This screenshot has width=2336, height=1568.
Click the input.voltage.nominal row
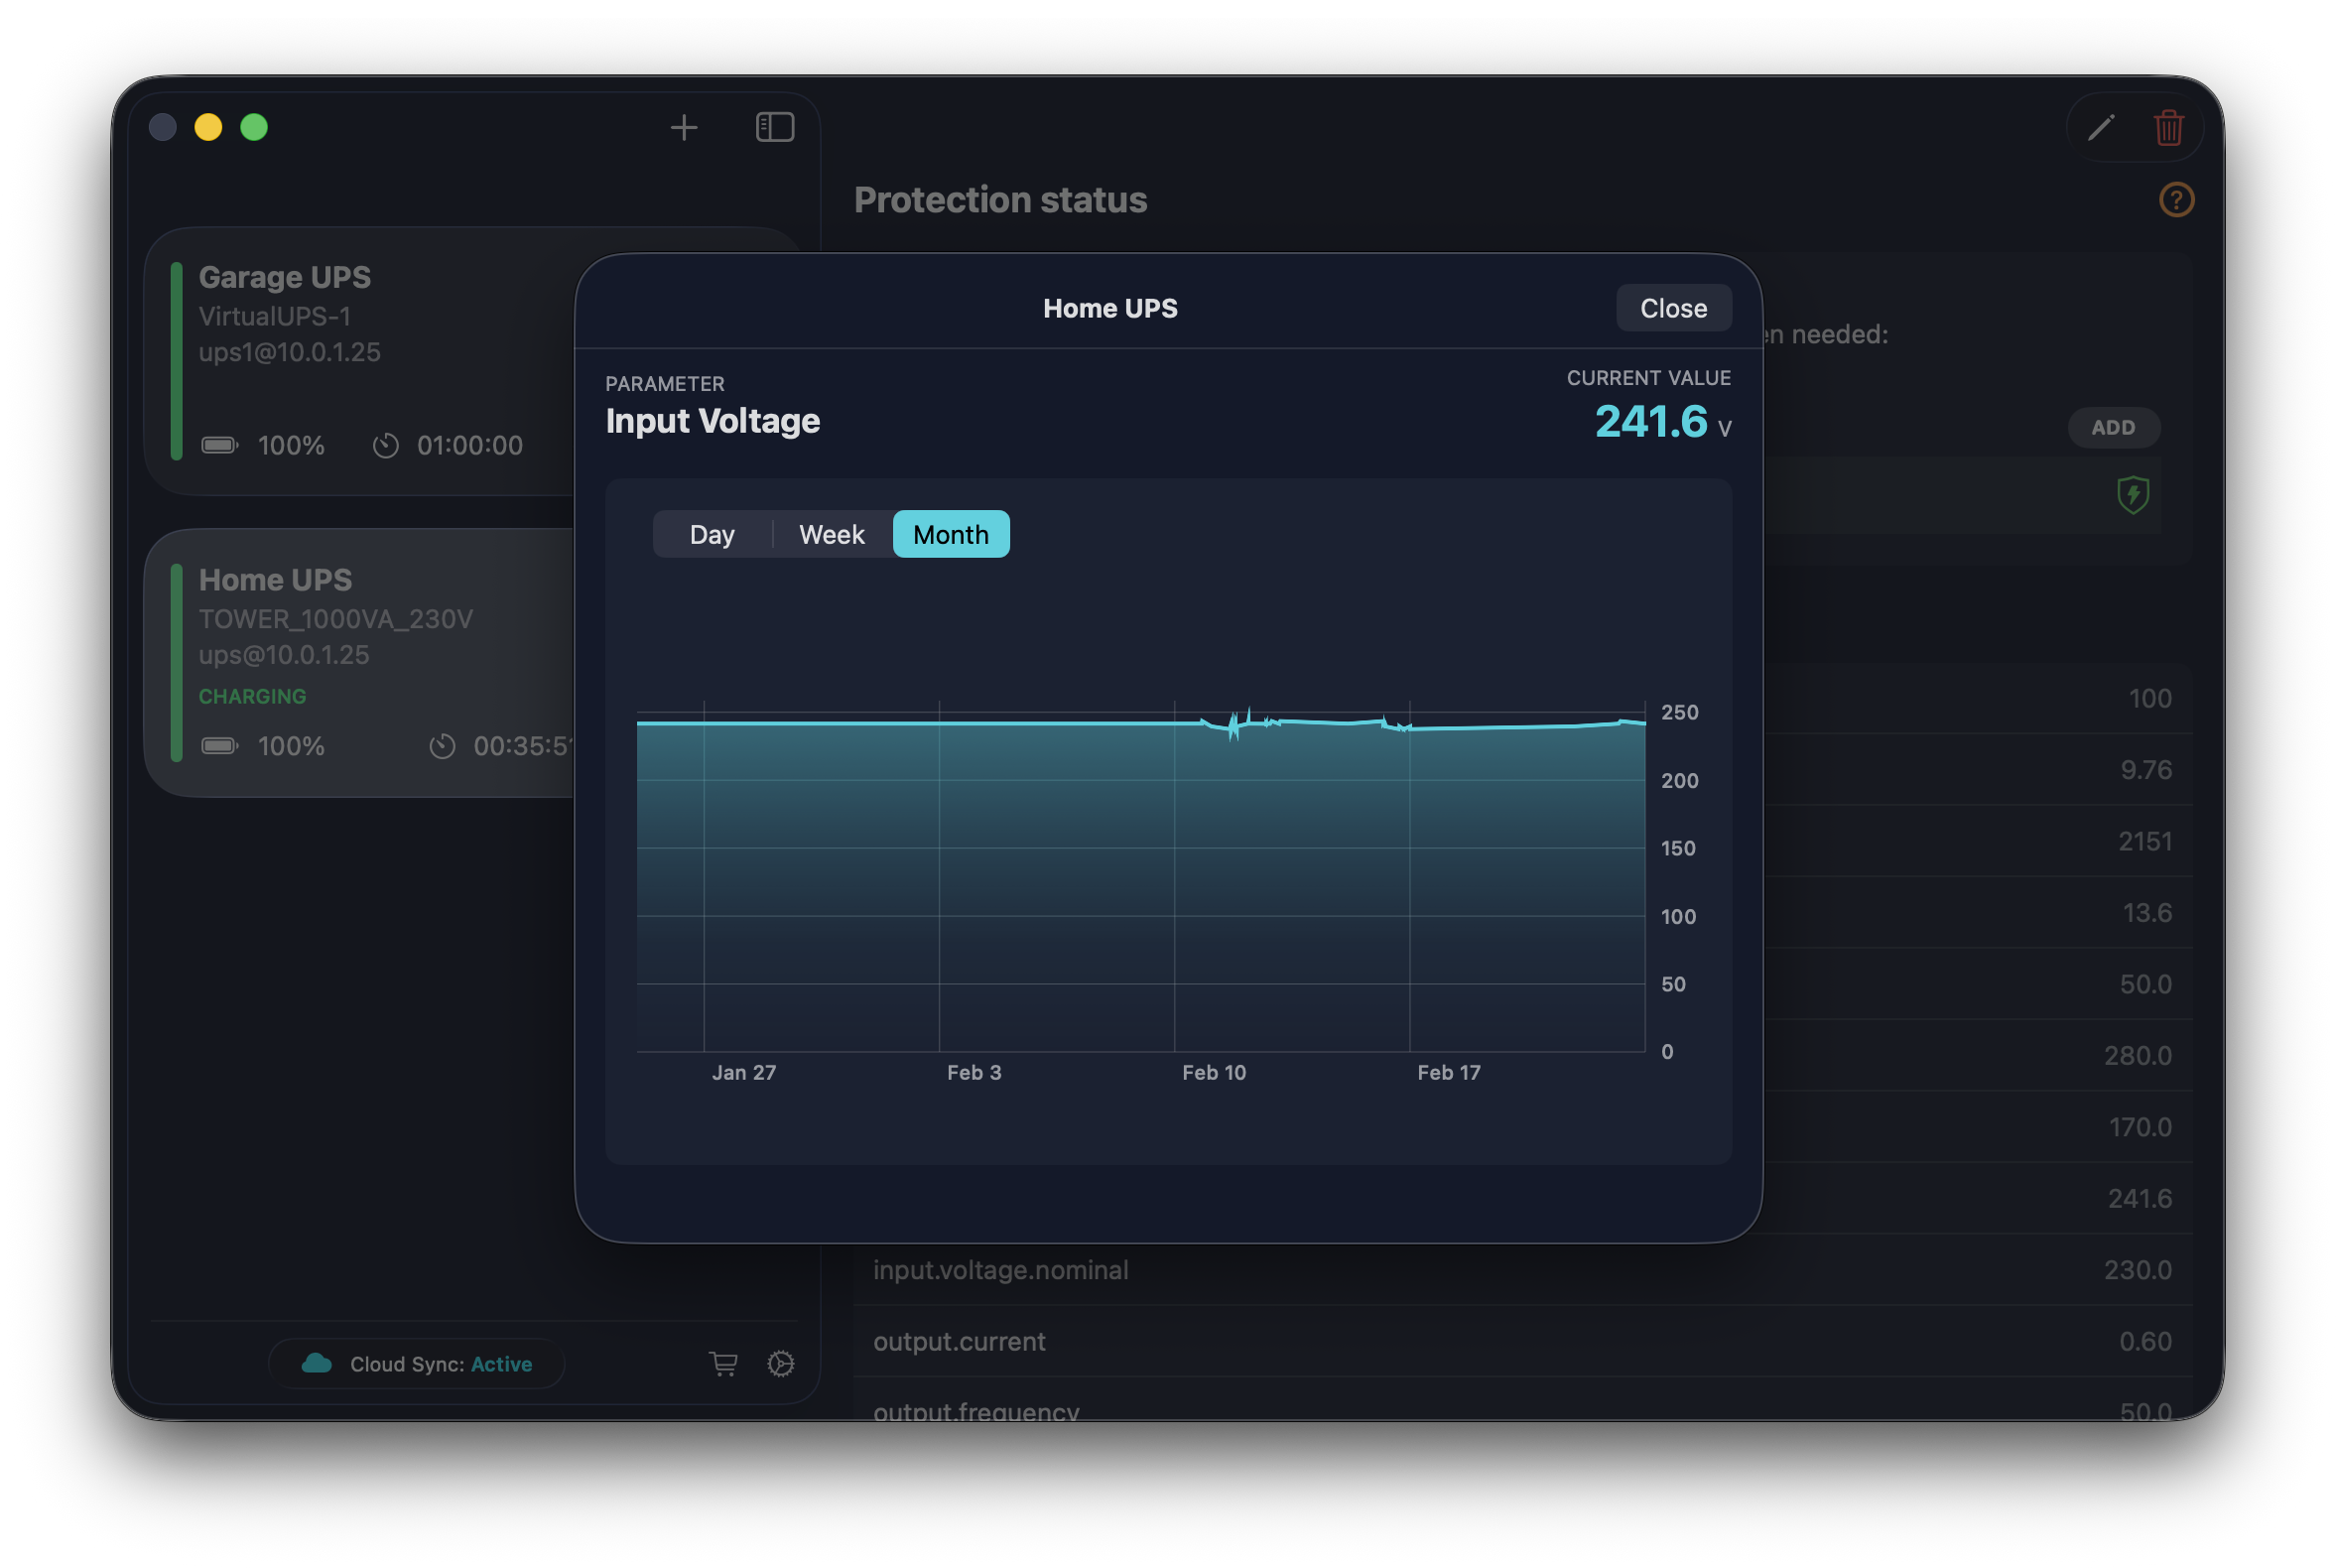(1522, 1269)
